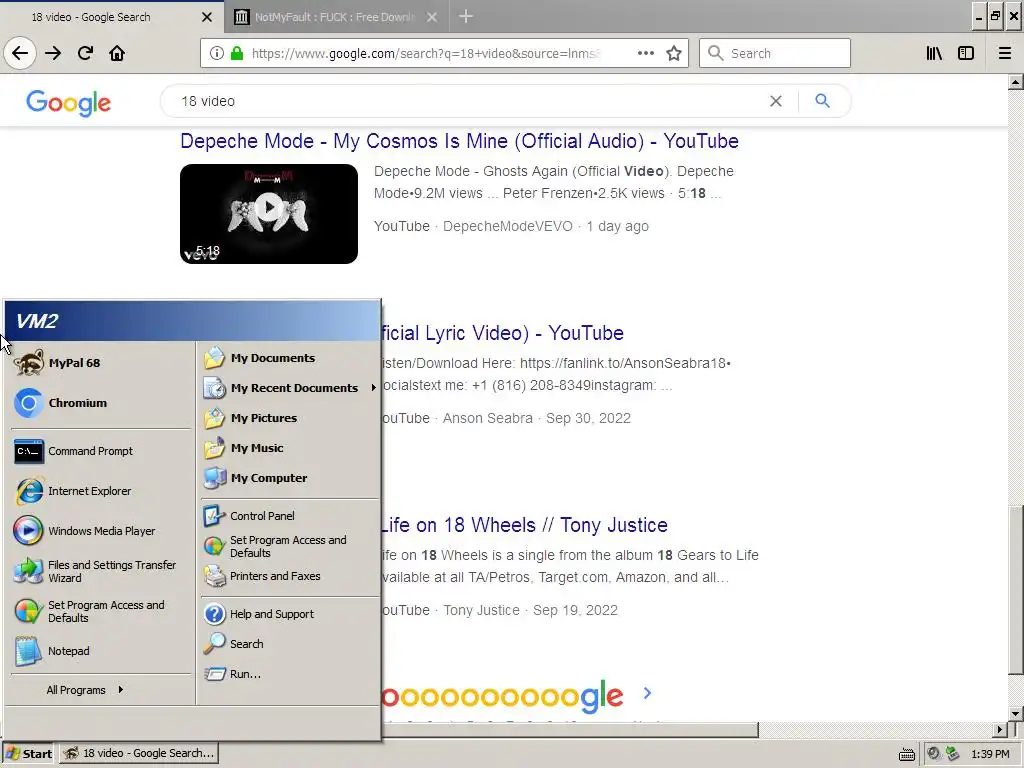Viewport: 1024px width, 768px height.
Task: Open Control Panel from Start menu
Action: click(289, 516)
